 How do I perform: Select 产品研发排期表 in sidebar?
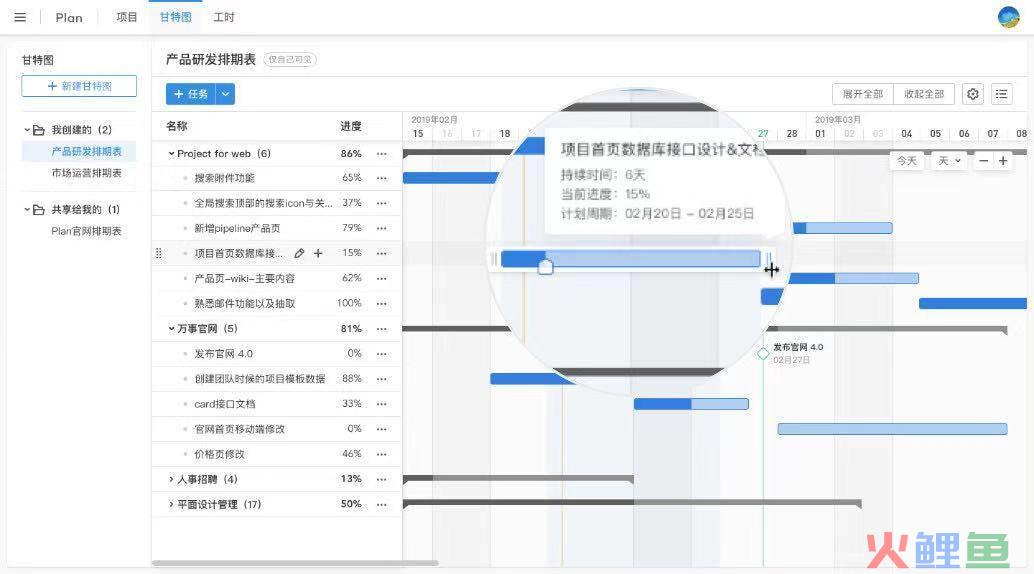pos(86,152)
